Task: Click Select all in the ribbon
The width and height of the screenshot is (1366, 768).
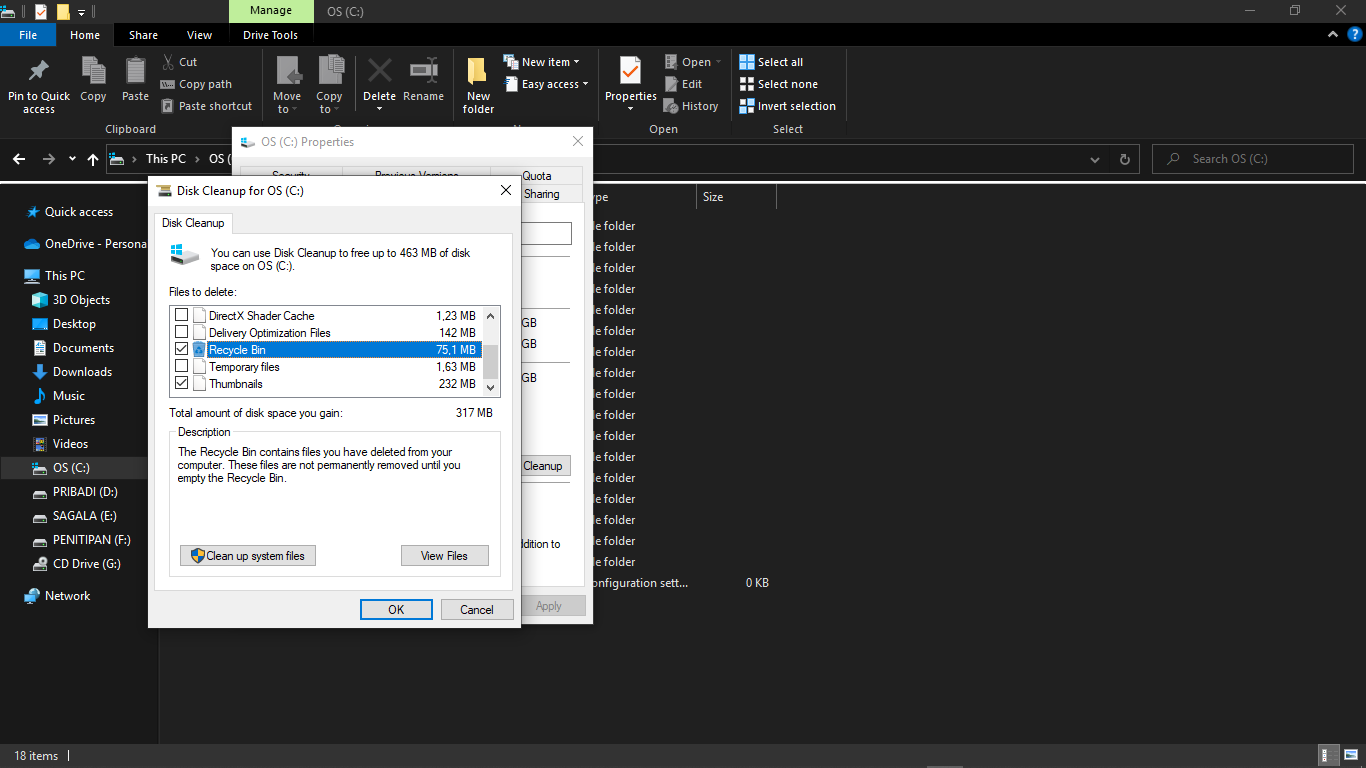Action: pos(771,62)
